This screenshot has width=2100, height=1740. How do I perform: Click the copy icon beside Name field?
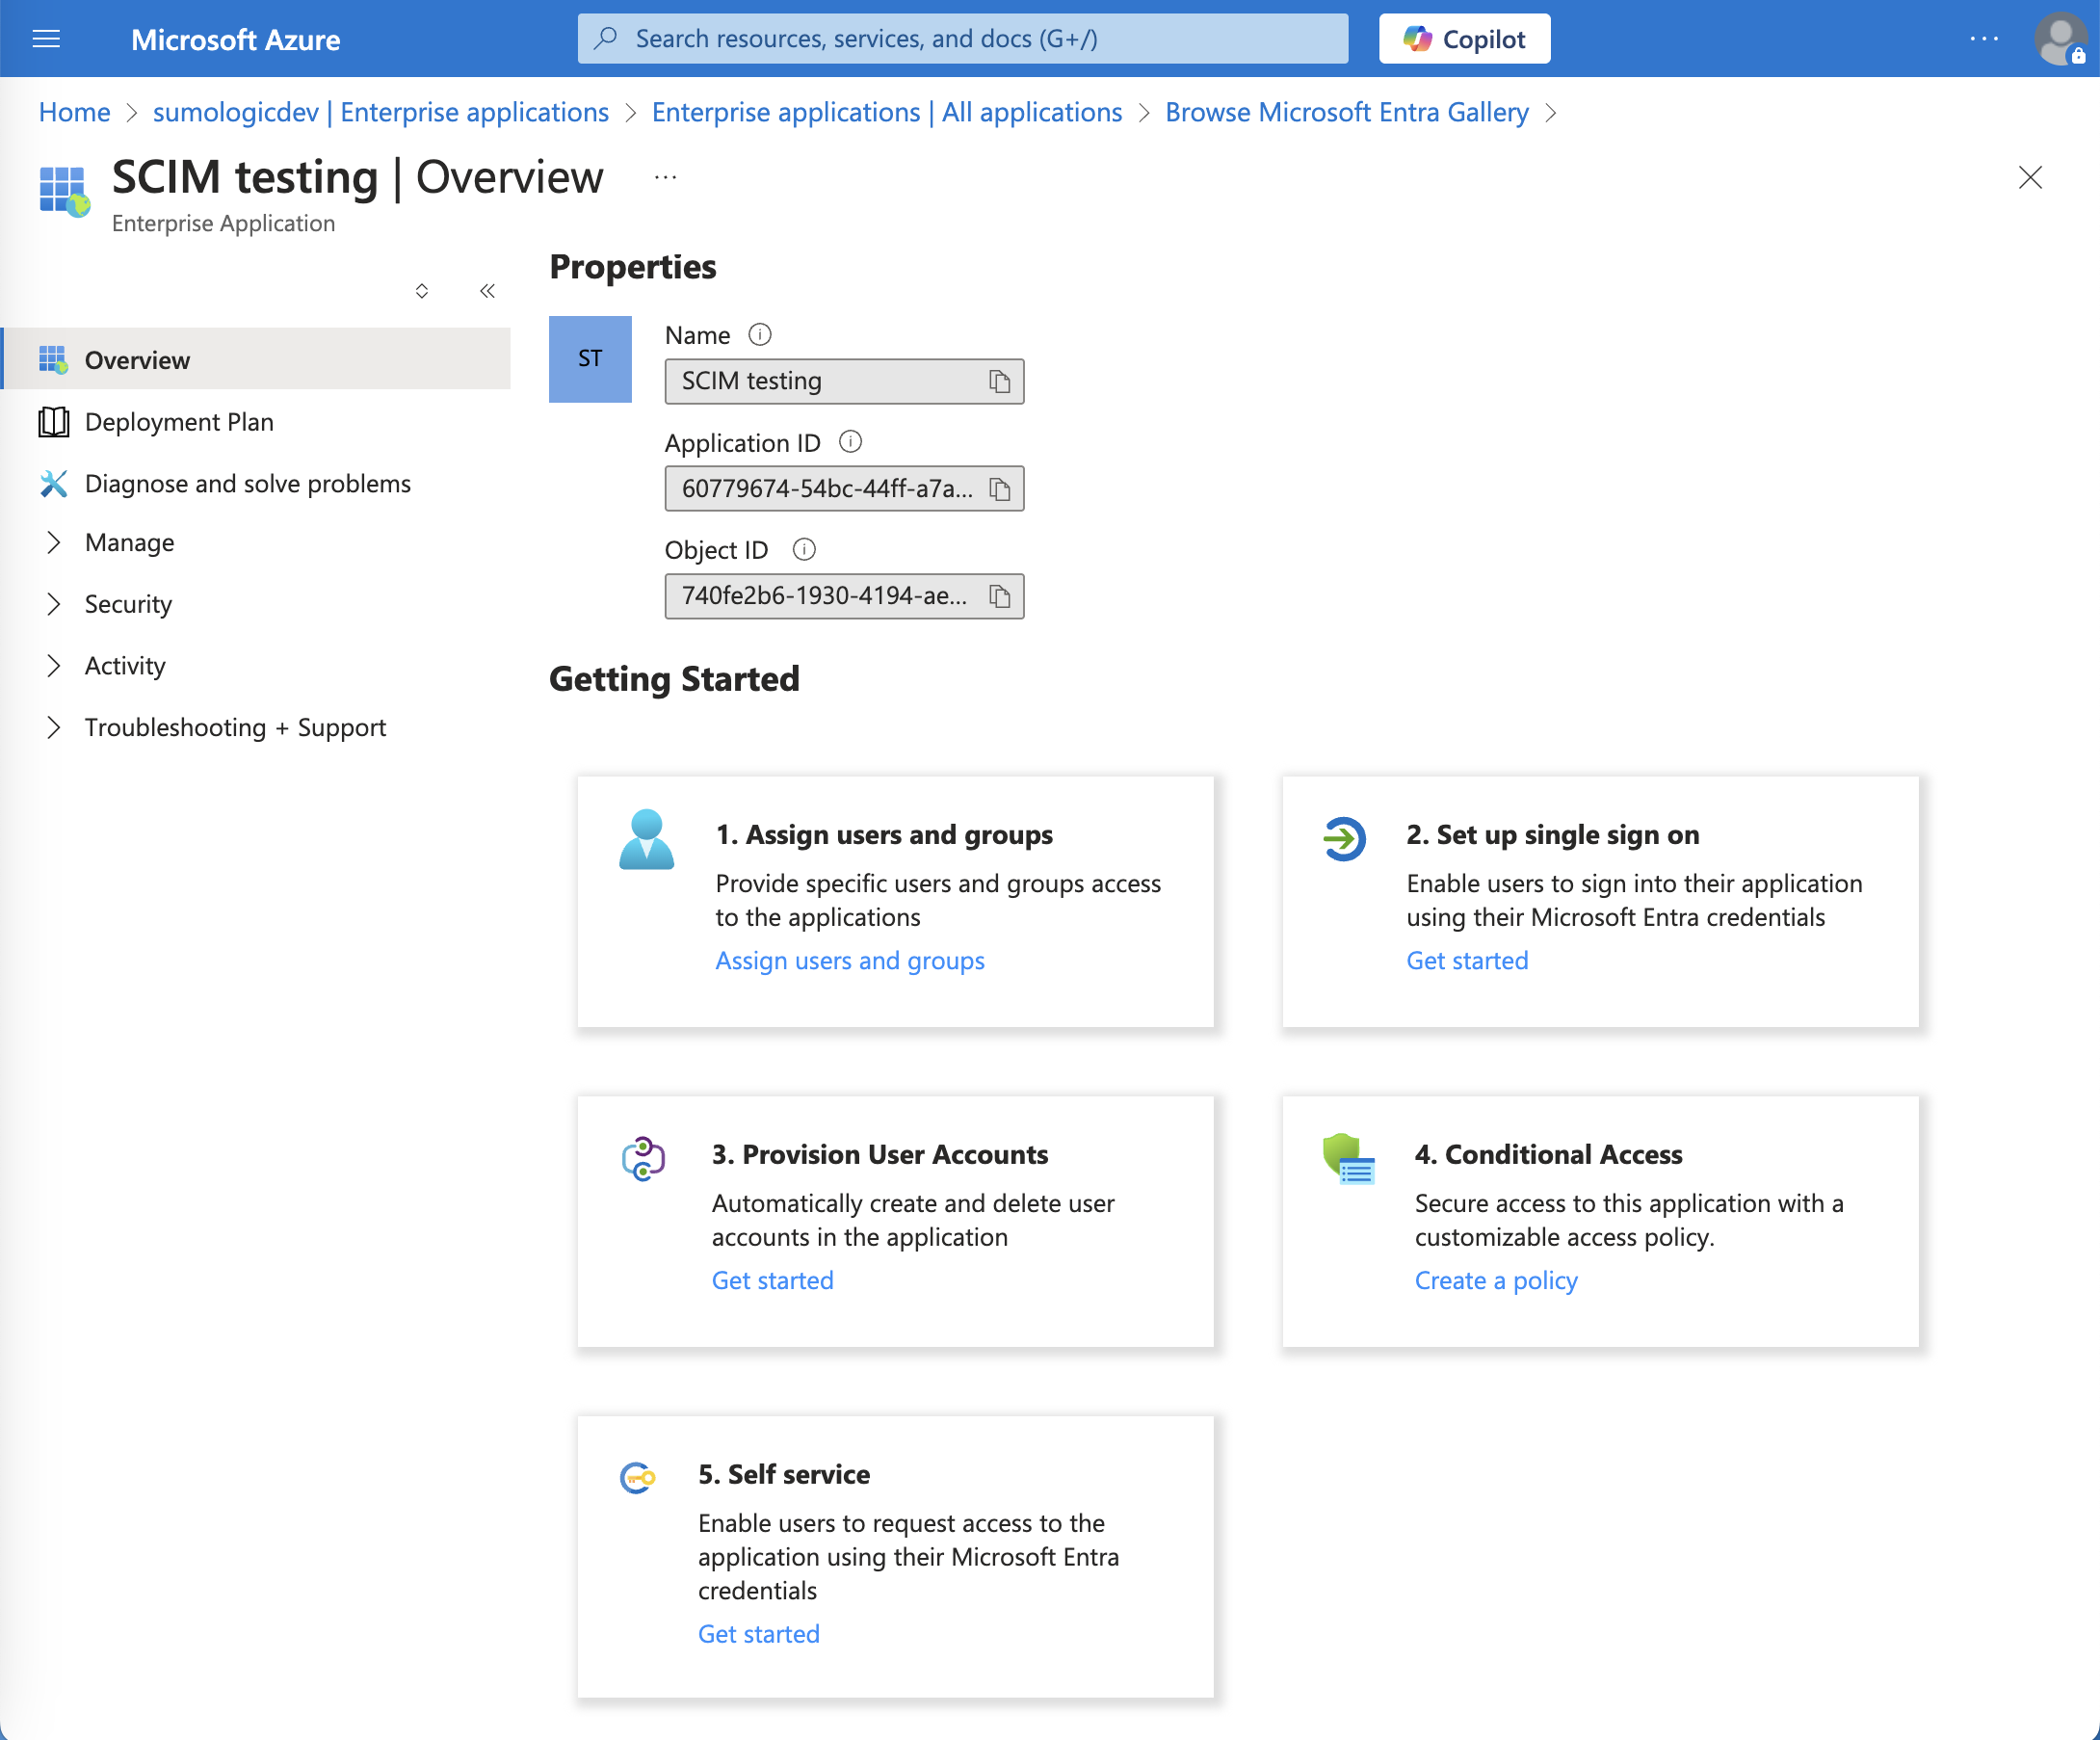(999, 381)
